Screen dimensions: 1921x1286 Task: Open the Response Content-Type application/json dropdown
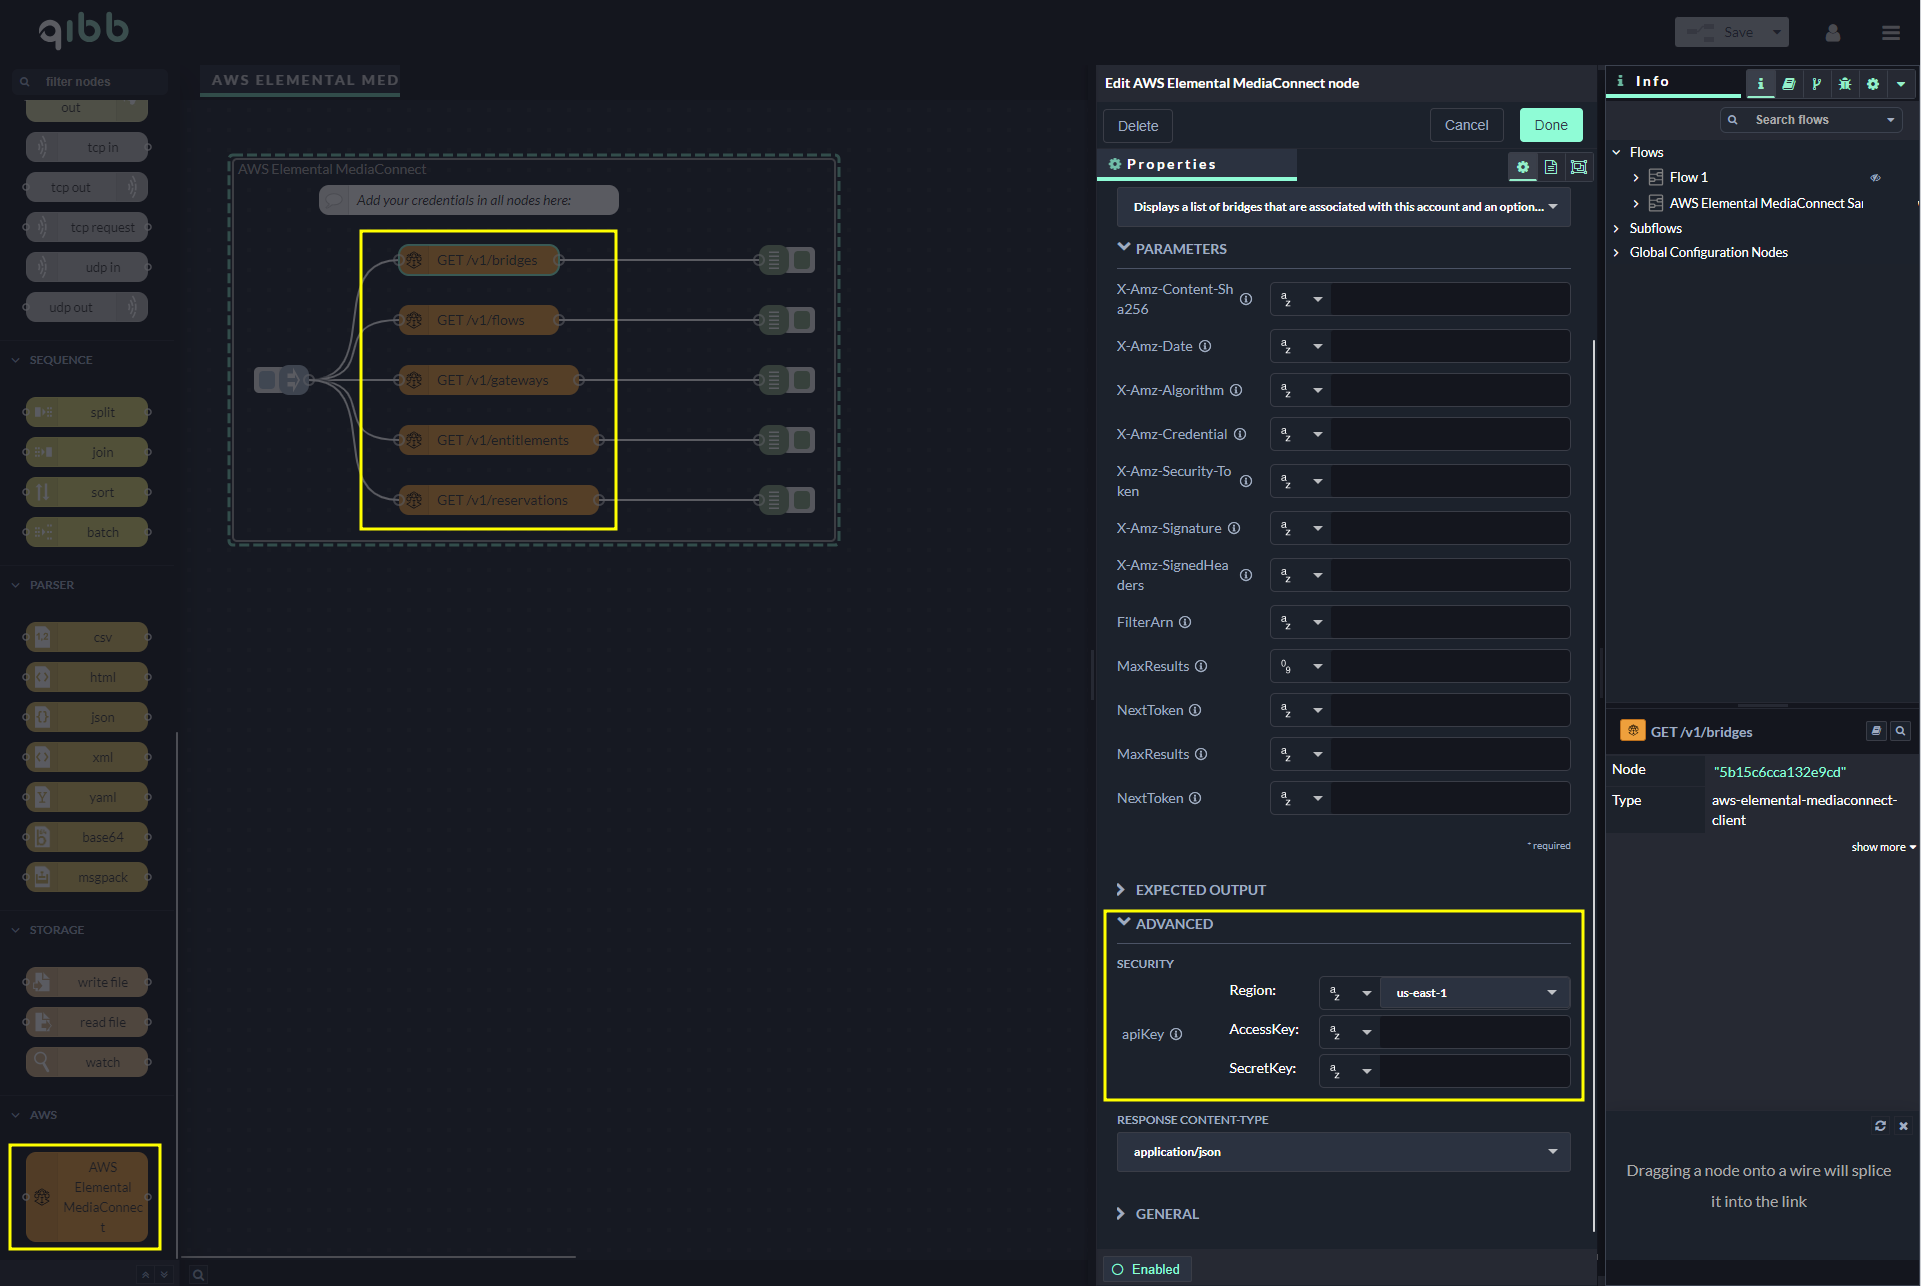pos(1343,1152)
